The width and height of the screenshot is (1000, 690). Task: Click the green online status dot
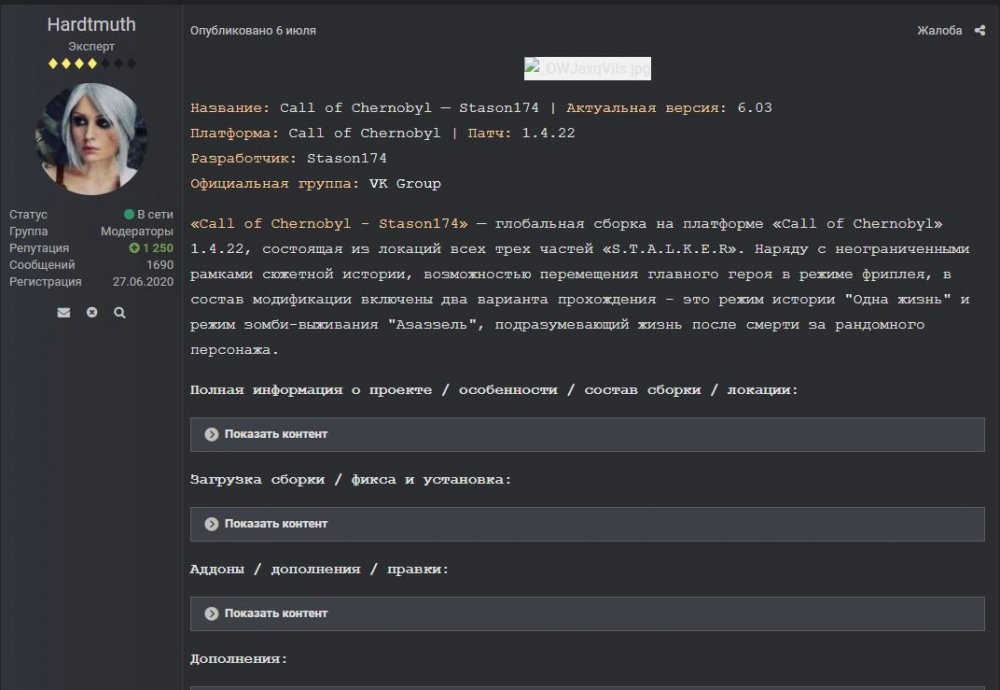[x=129, y=214]
